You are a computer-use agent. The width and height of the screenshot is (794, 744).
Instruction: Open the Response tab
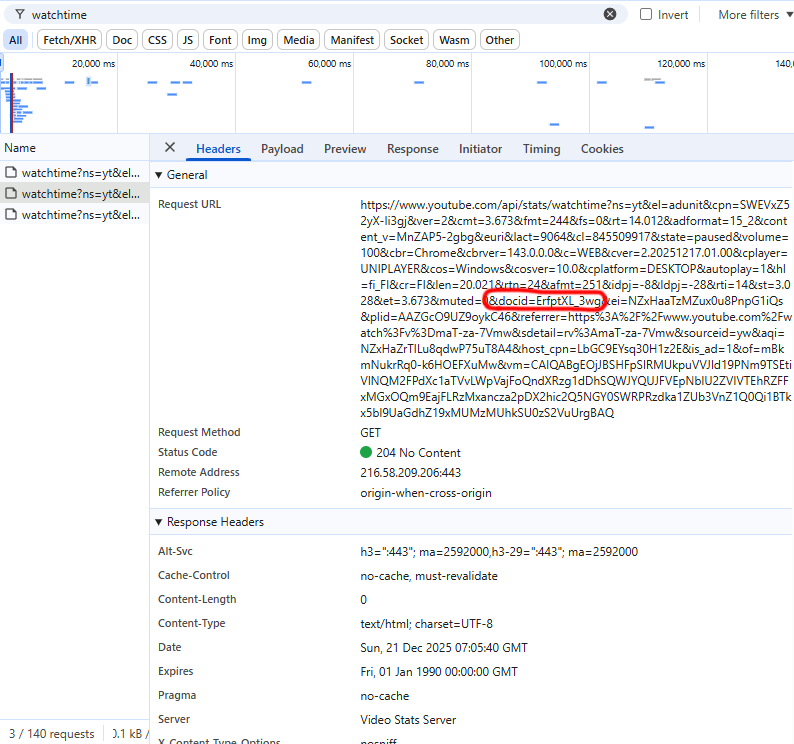click(x=413, y=148)
